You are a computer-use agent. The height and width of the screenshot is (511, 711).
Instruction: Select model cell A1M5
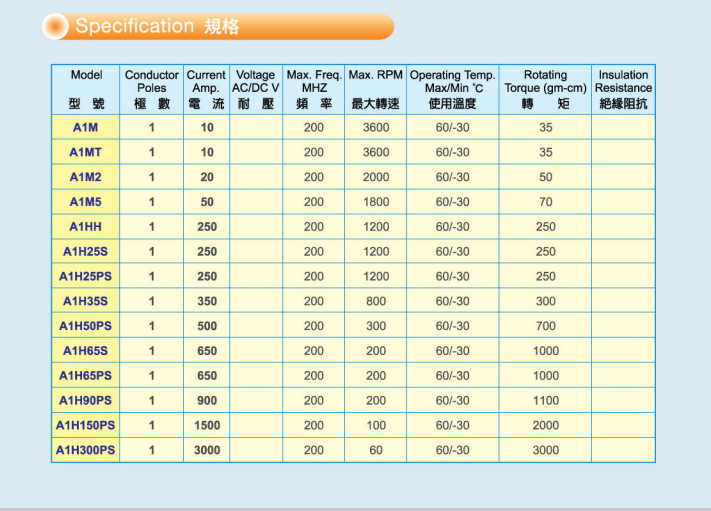tap(86, 202)
